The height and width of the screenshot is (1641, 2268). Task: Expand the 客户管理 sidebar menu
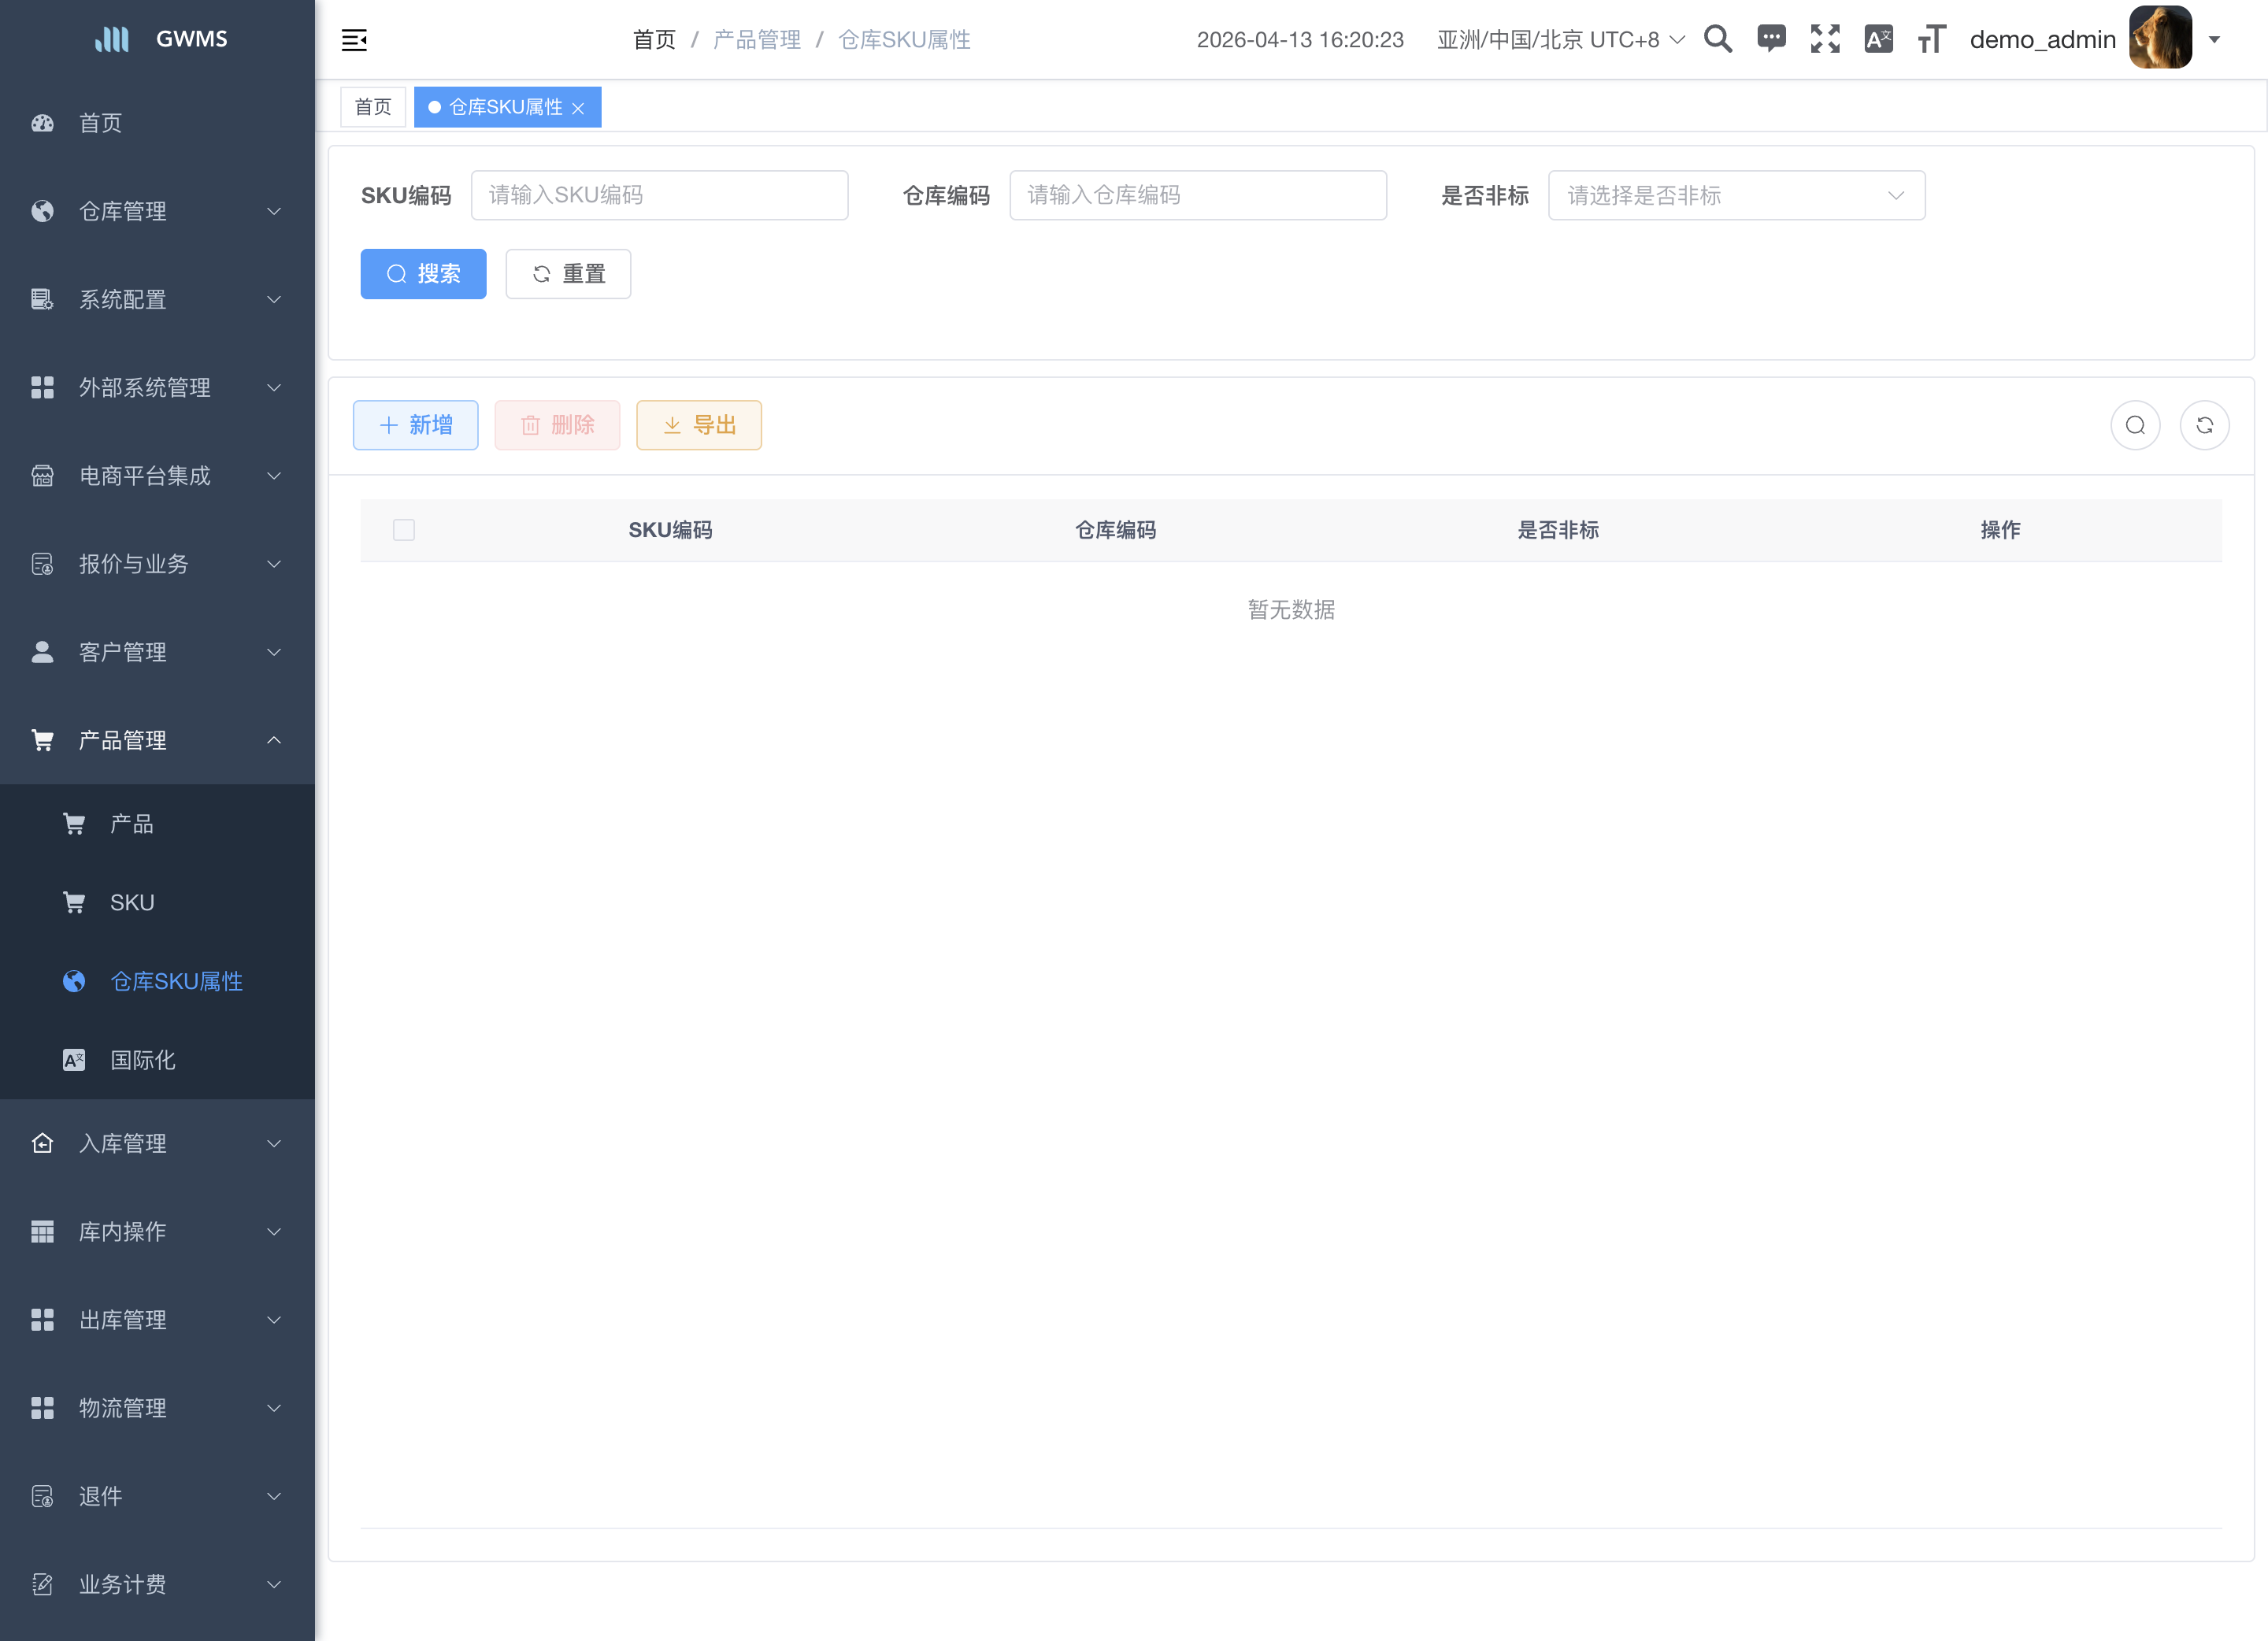point(157,652)
